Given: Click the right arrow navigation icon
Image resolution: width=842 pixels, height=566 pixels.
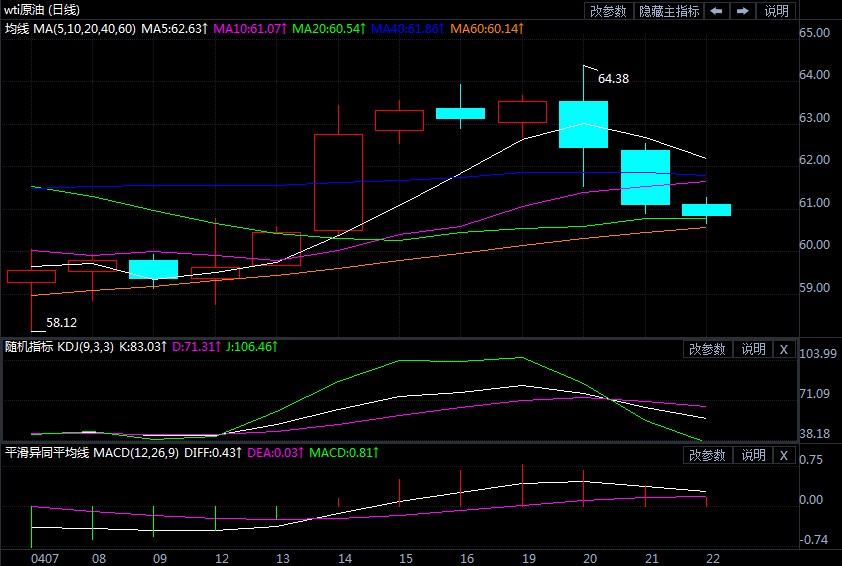Looking at the screenshot, I should (x=742, y=11).
